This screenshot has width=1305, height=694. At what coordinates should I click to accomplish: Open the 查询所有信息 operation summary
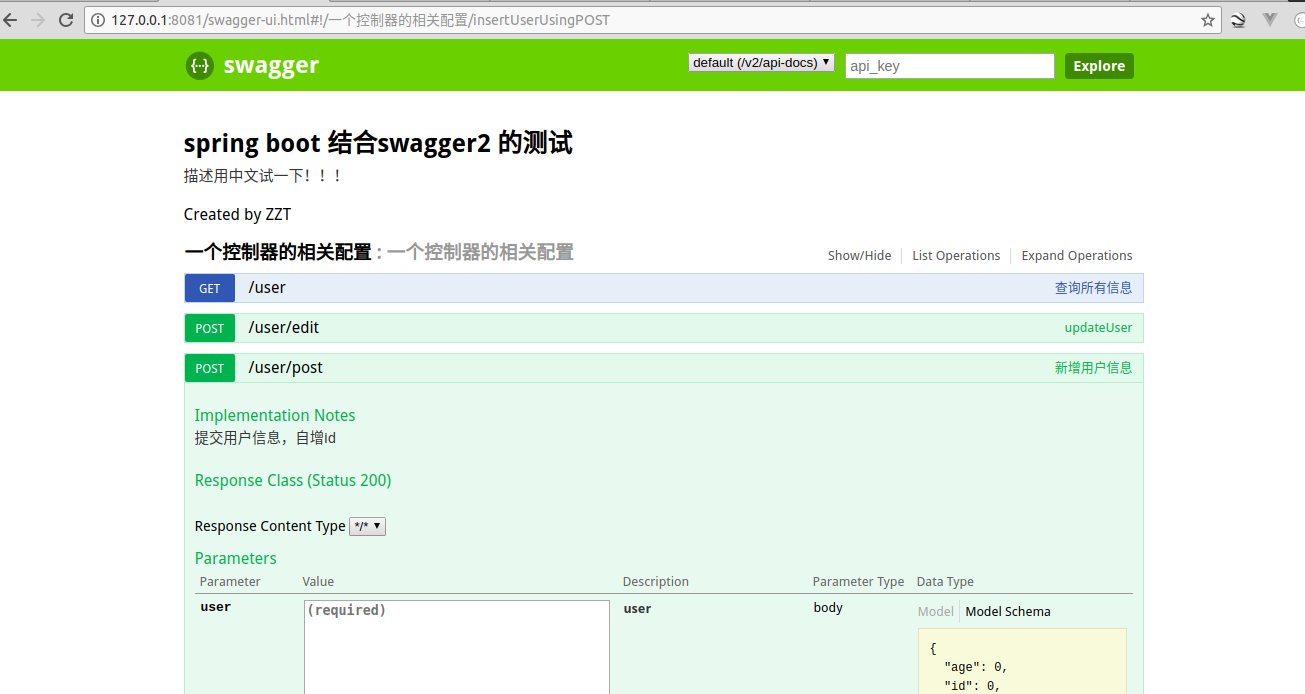click(1093, 288)
